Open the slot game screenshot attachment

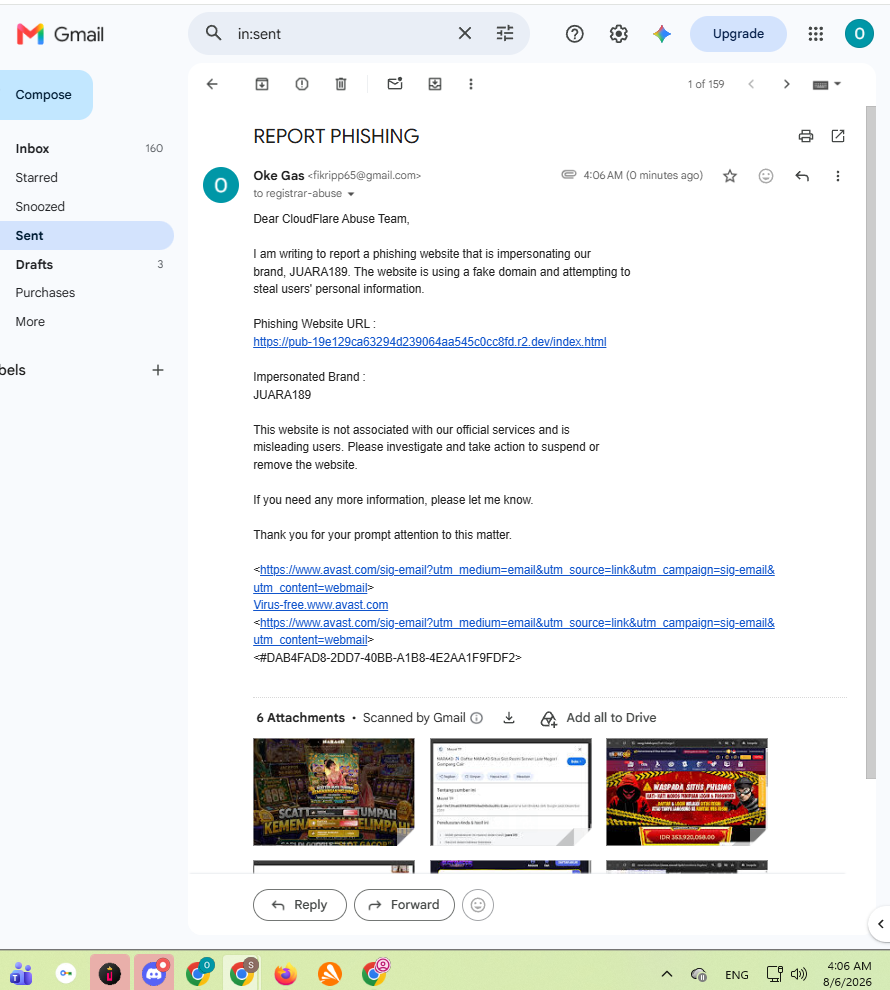[x=334, y=792]
